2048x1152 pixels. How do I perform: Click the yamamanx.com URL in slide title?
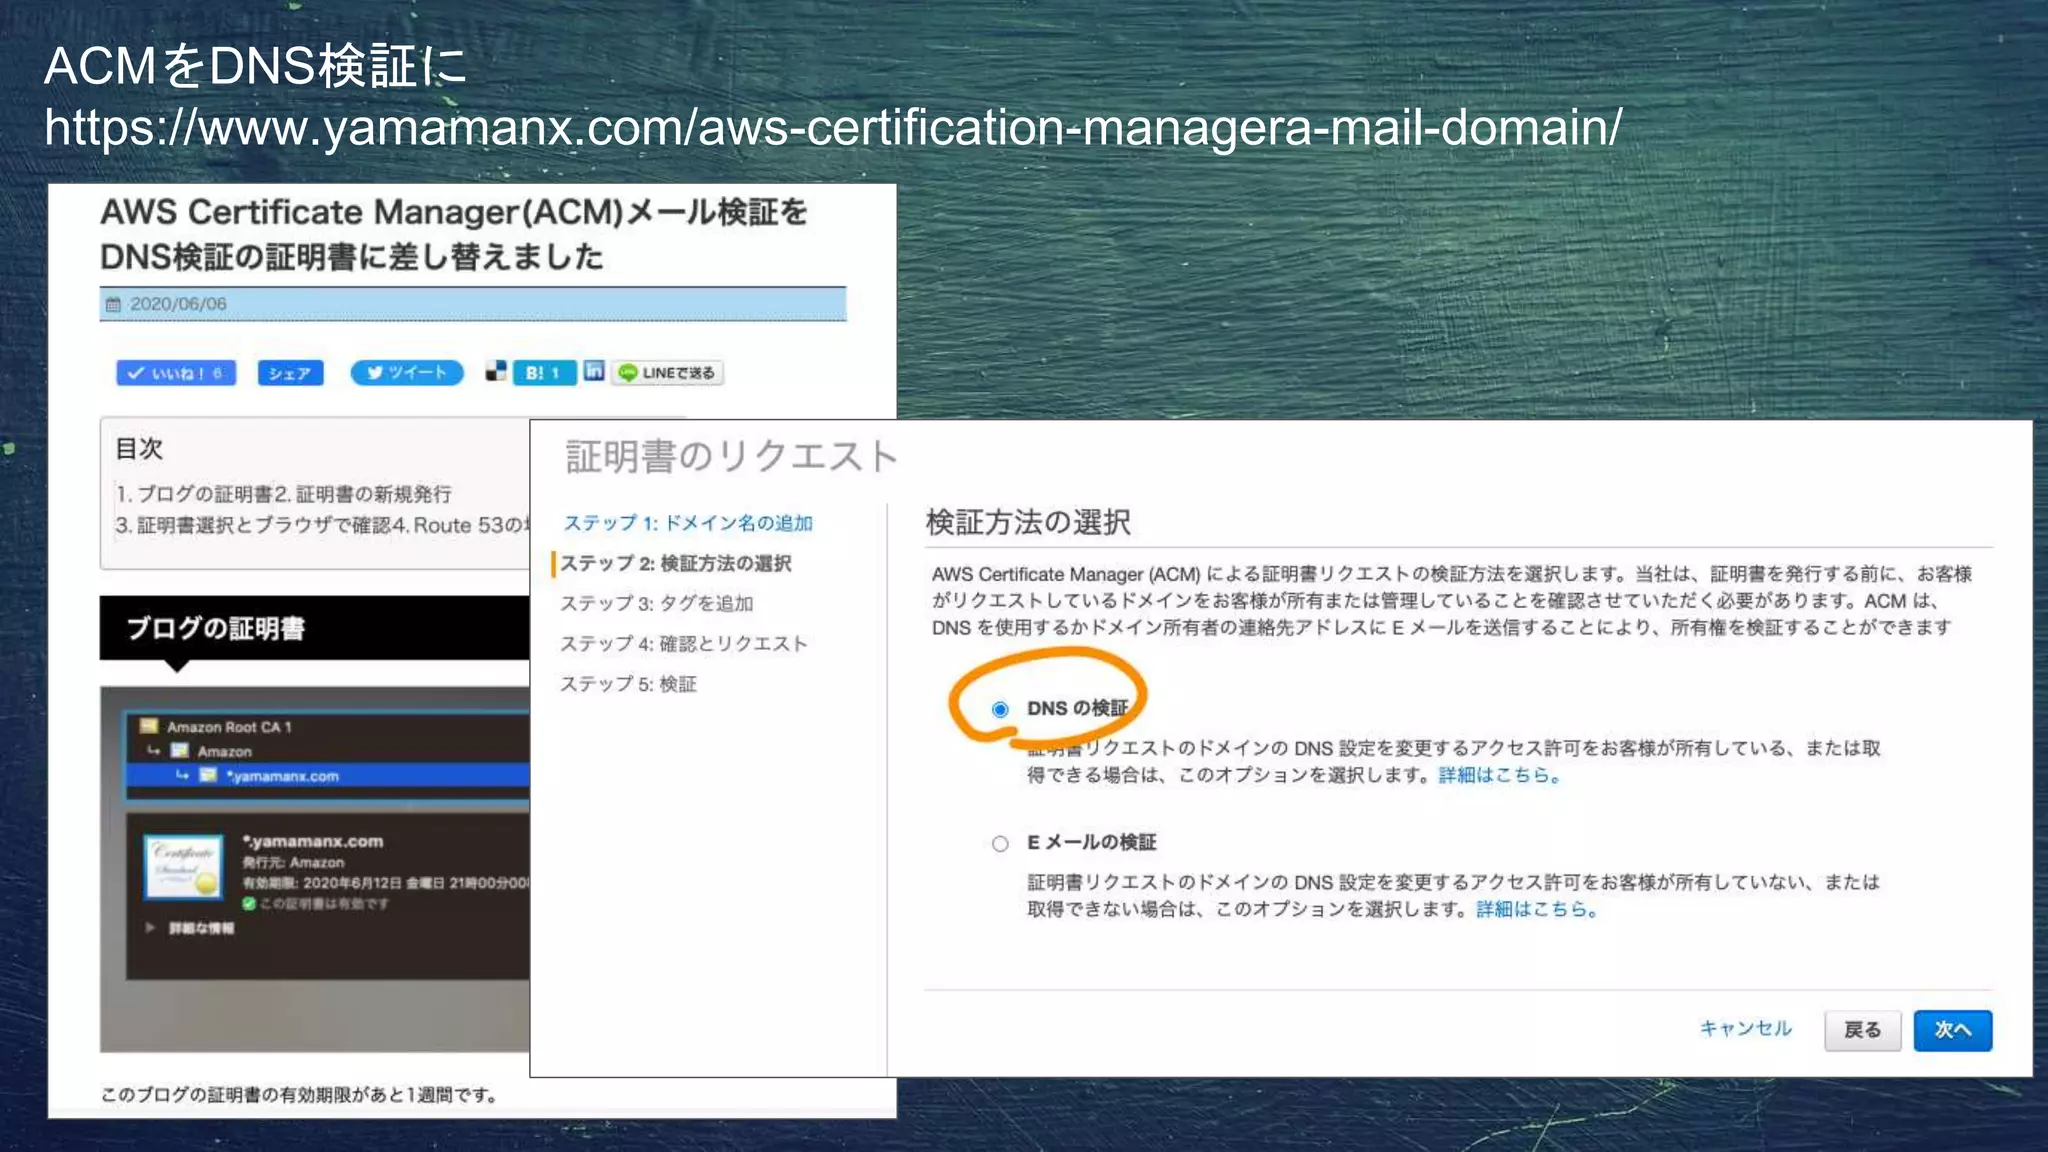(833, 128)
